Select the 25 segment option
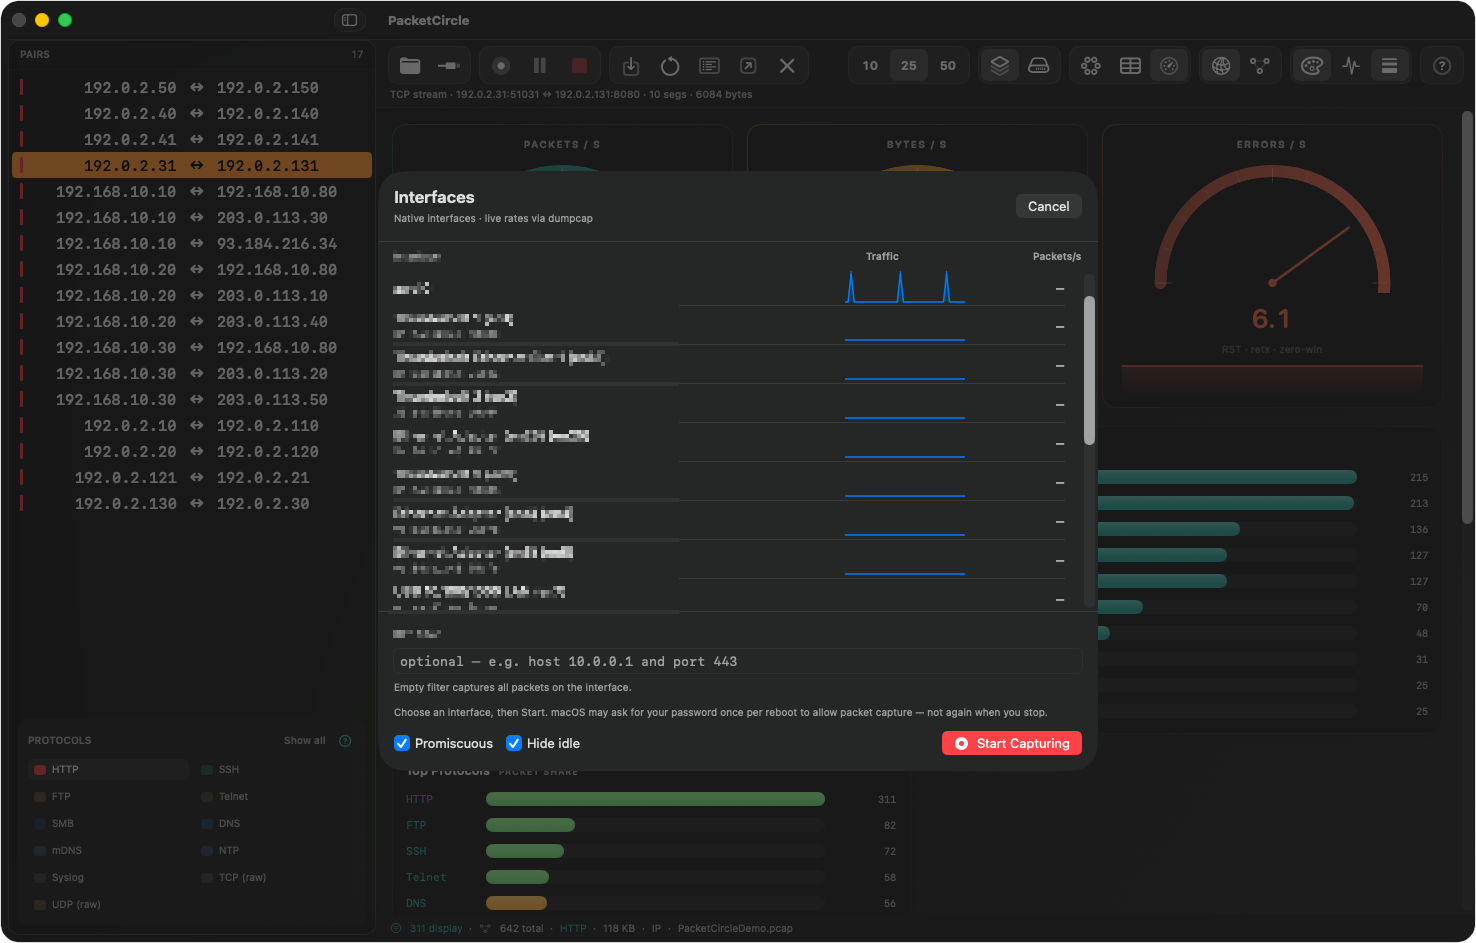 point(909,66)
